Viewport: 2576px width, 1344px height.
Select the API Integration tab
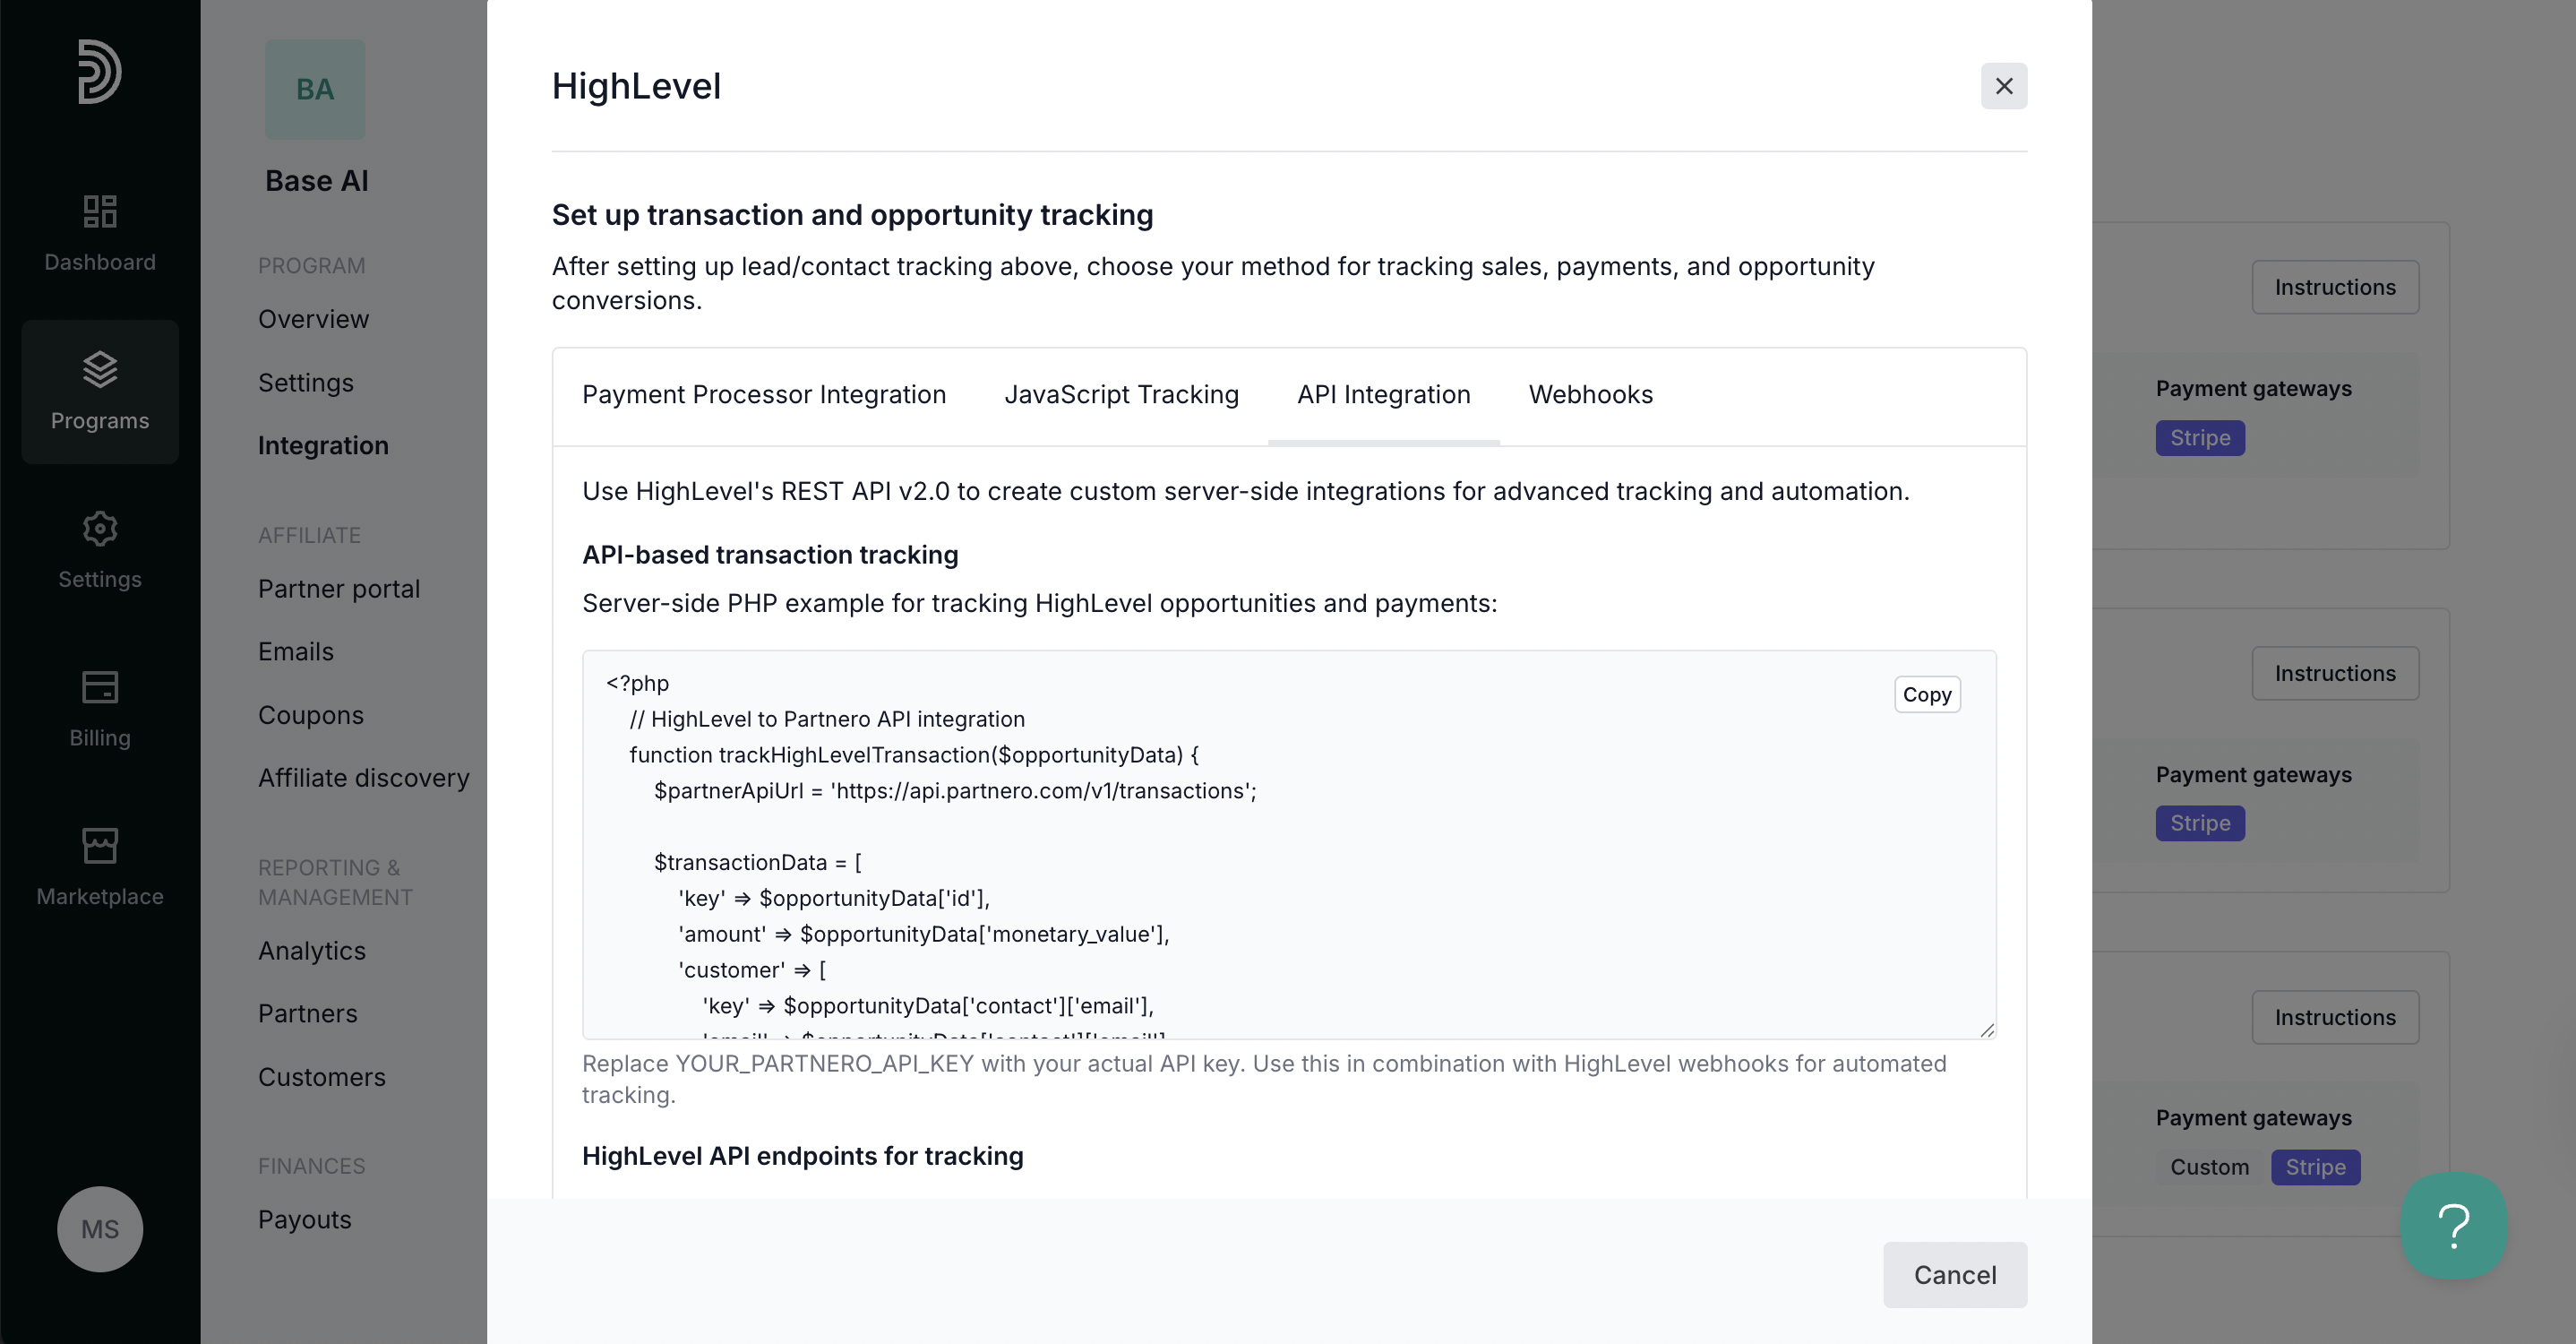(x=1383, y=395)
